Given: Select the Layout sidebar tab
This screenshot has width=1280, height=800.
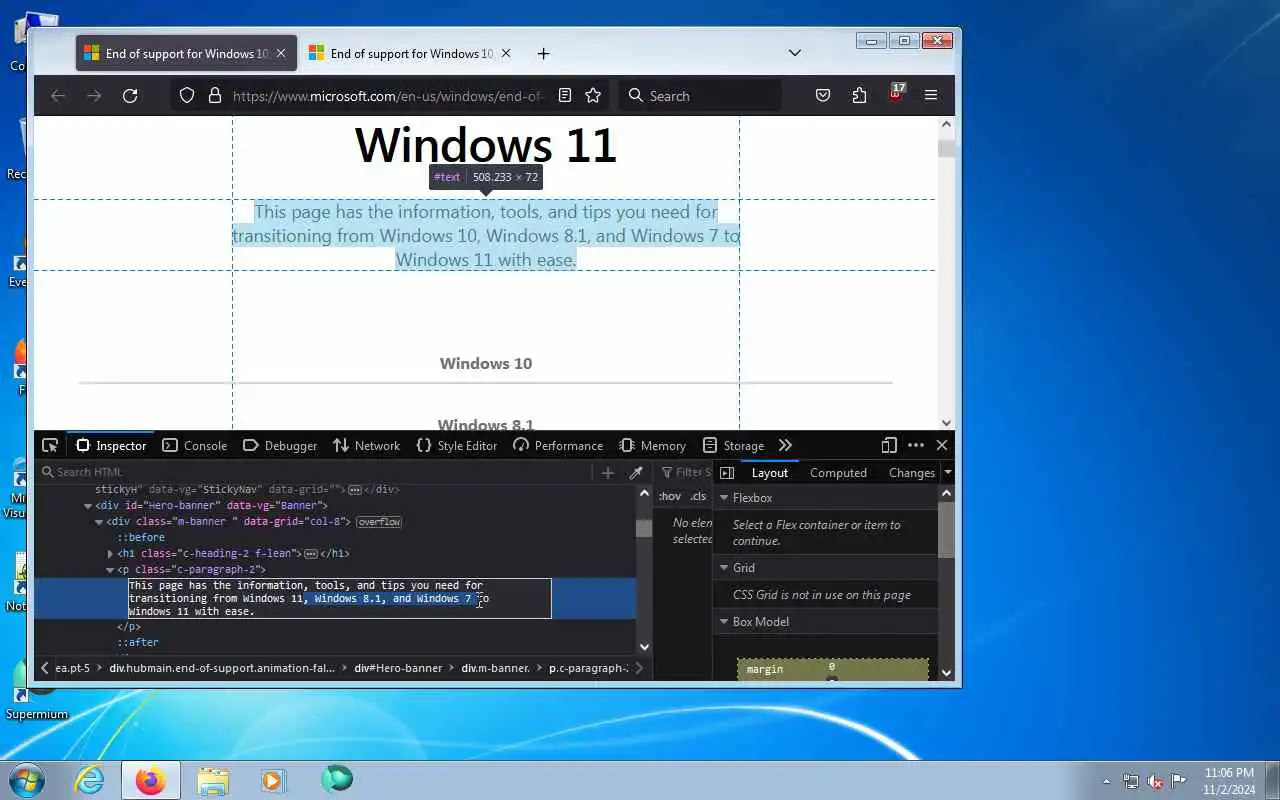Looking at the screenshot, I should (x=770, y=473).
